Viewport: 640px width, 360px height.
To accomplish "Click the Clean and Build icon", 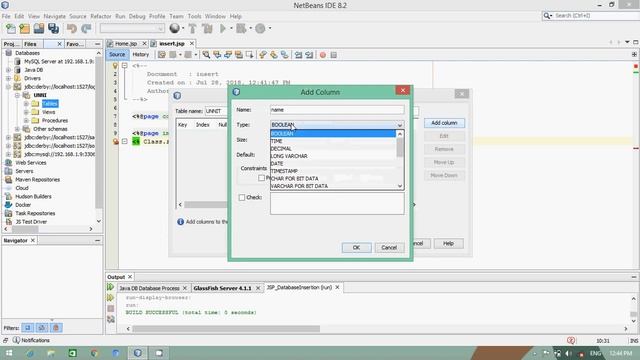I will pos(207,28).
